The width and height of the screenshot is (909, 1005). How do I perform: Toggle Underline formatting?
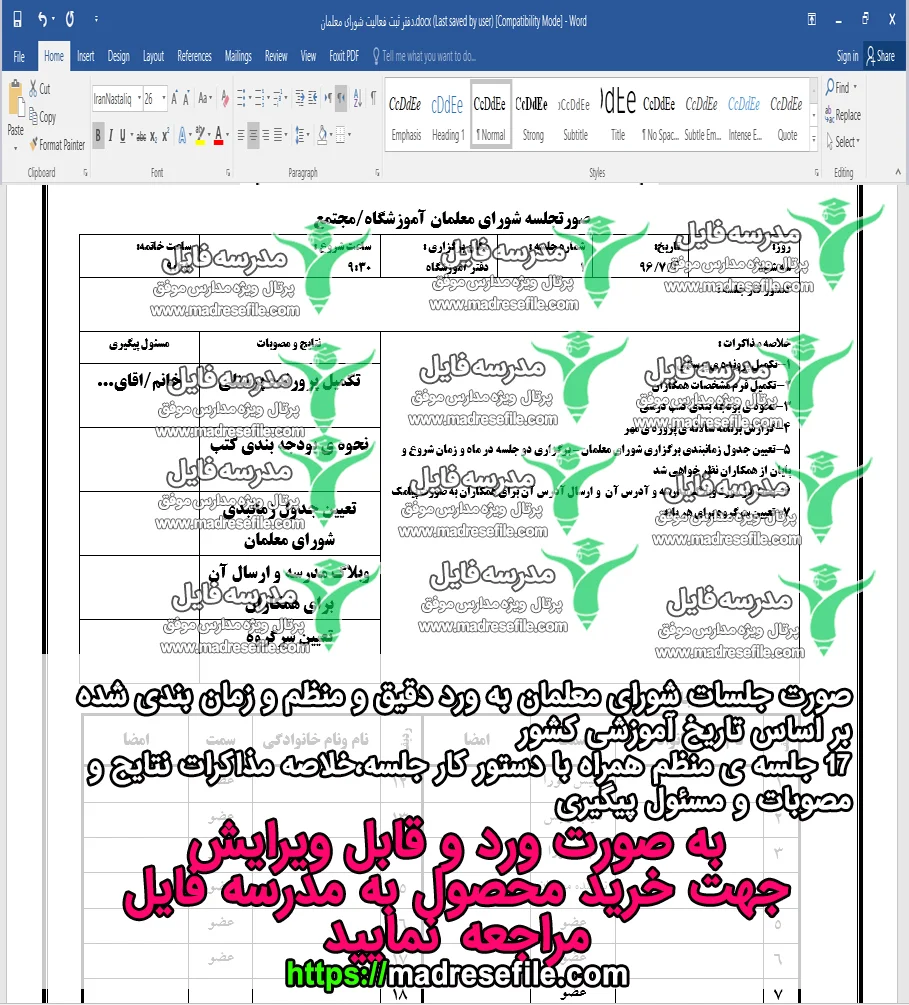(x=122, y=135)
